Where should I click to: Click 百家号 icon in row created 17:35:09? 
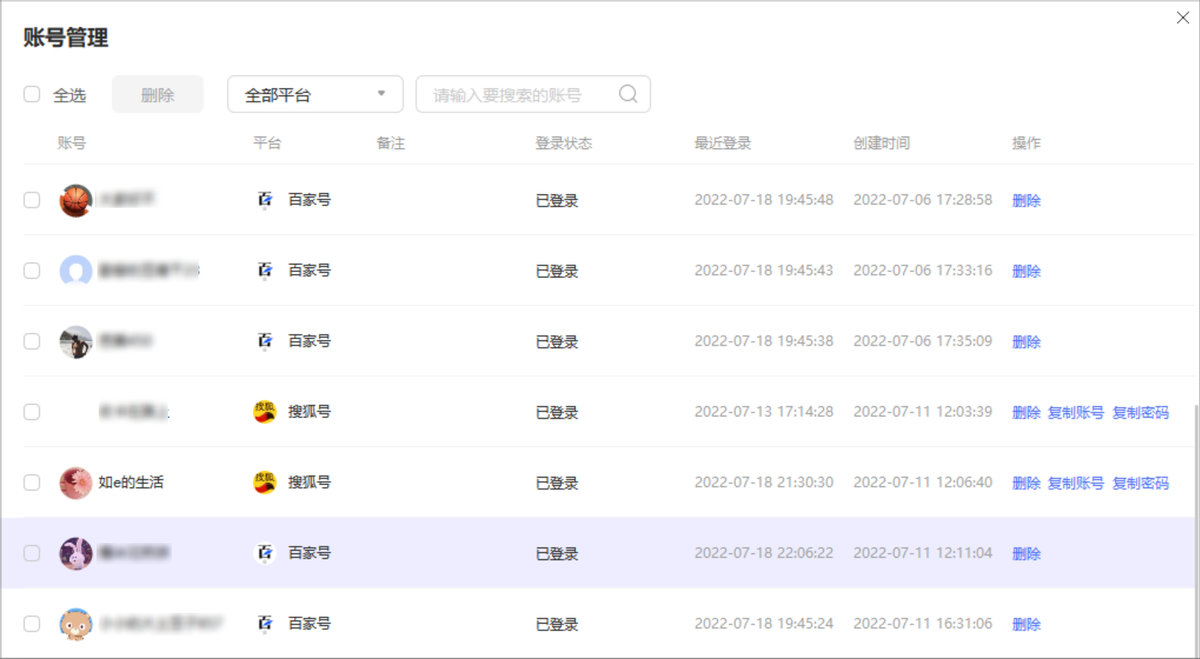pos(264,341)
